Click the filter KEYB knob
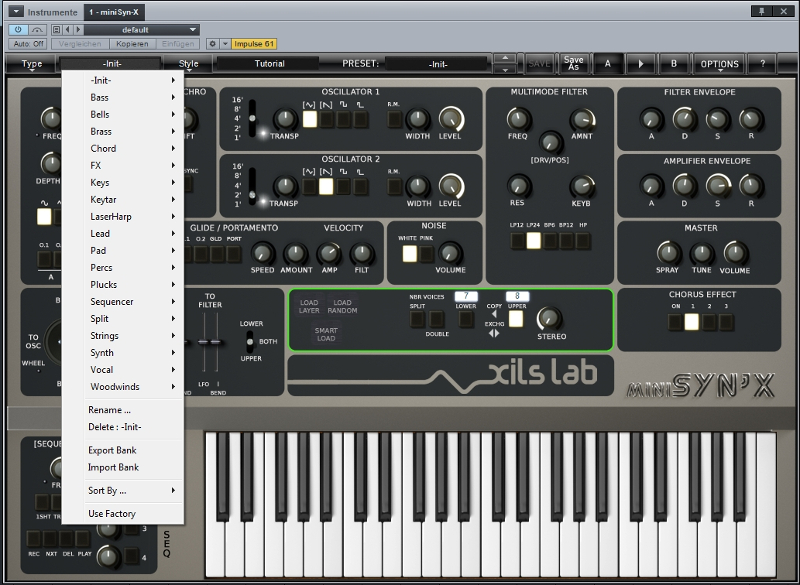The height and width of the screenshot is (585, 800). point(581,186)
